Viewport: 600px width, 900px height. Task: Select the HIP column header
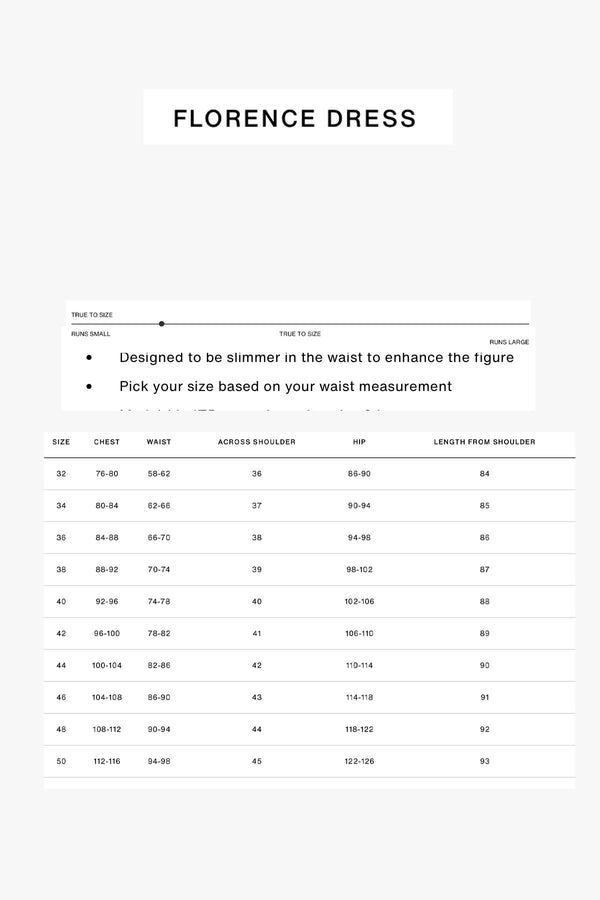pyautogui.click(x=359, y=442)
